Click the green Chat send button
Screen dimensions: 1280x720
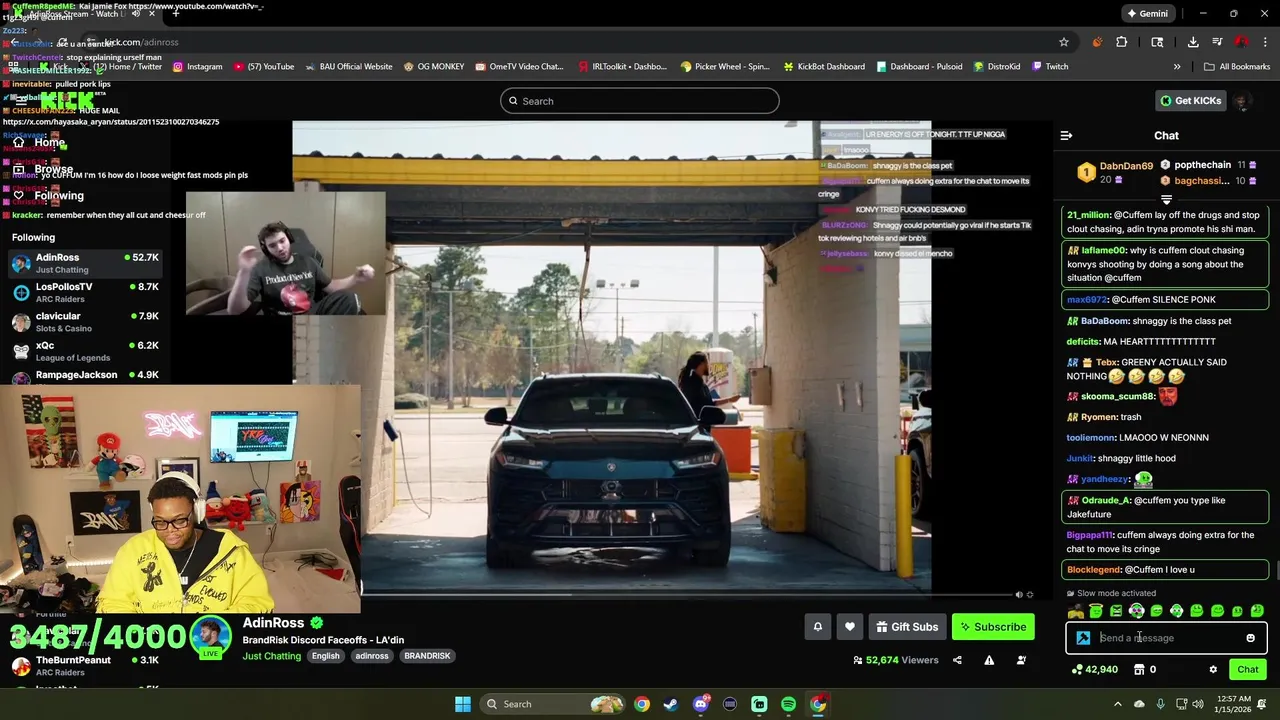coord(1248,670)
